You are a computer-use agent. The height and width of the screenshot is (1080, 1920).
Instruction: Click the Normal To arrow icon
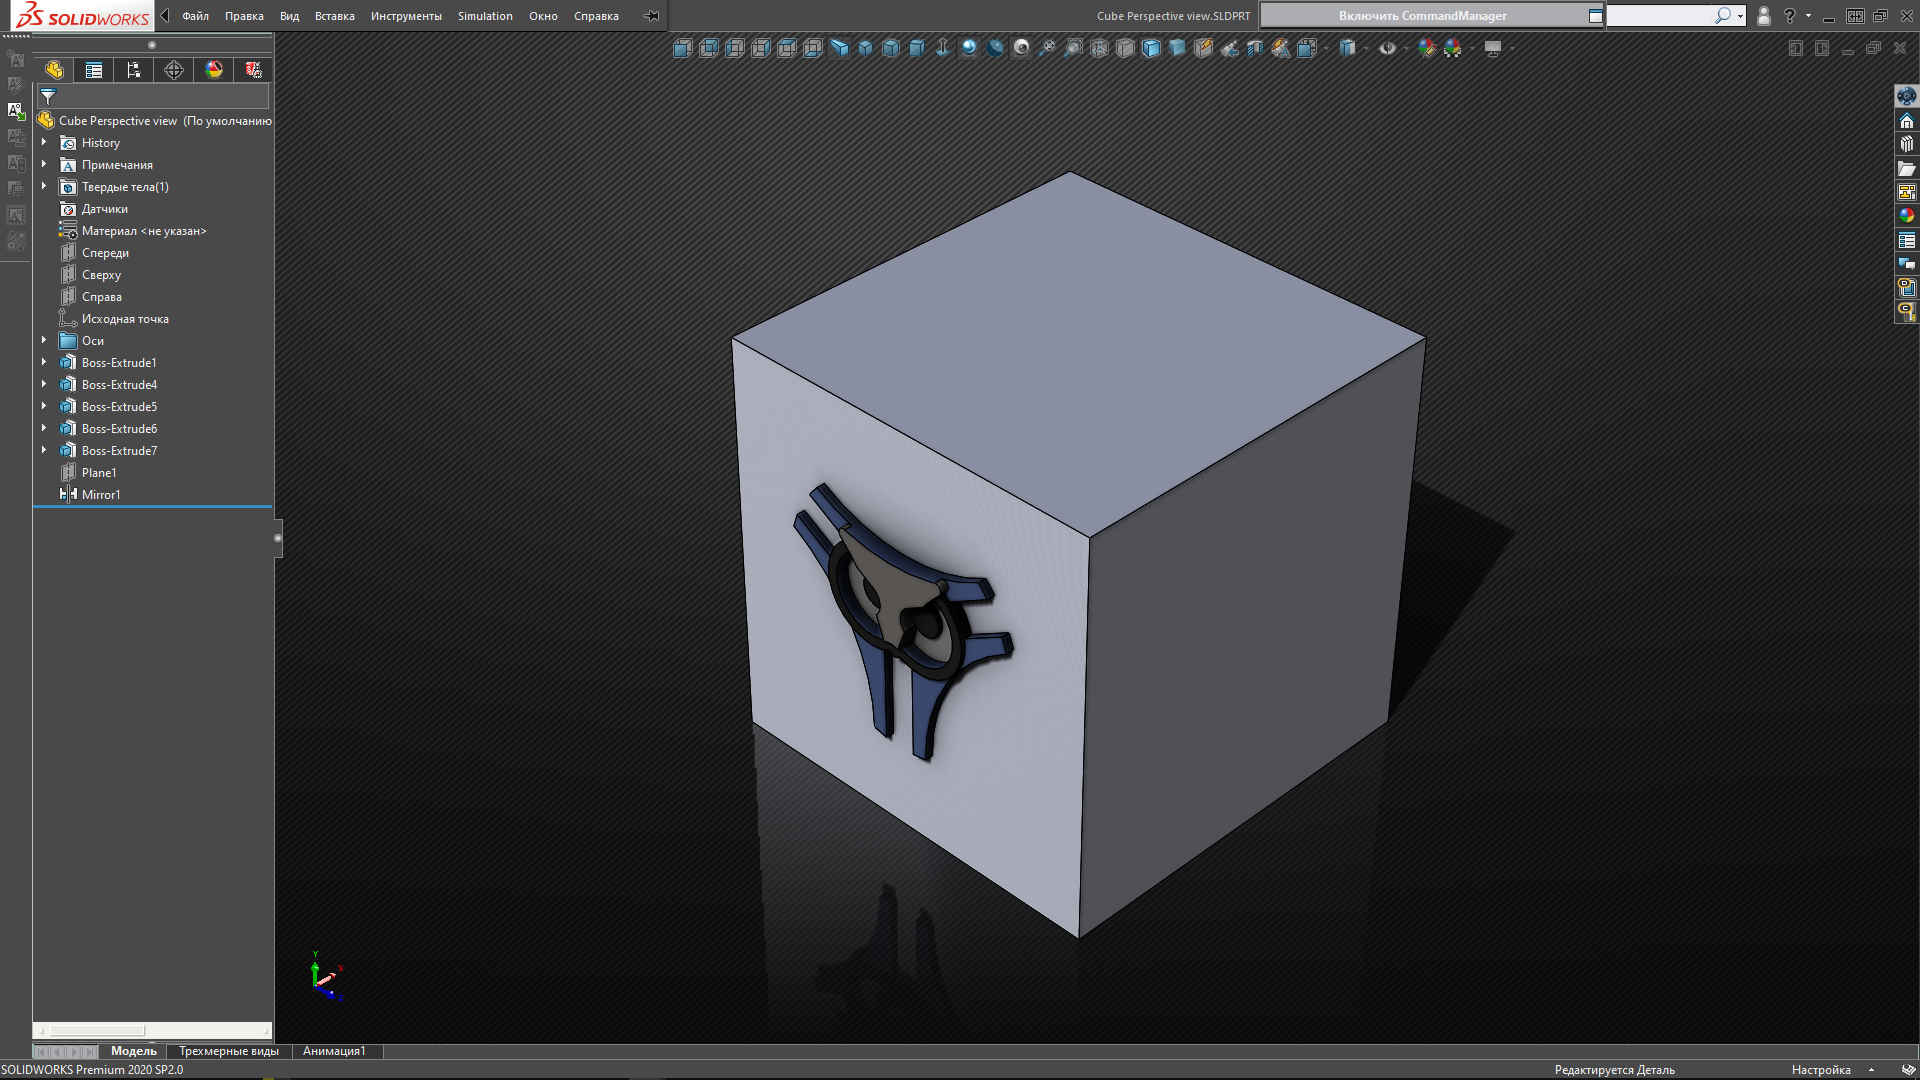tap(943, 48)
